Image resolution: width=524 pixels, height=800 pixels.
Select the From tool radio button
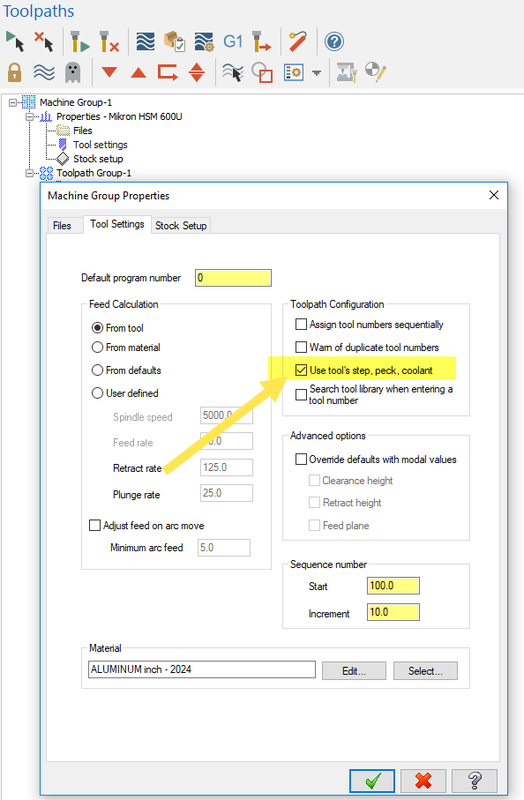tap(97, 328)
